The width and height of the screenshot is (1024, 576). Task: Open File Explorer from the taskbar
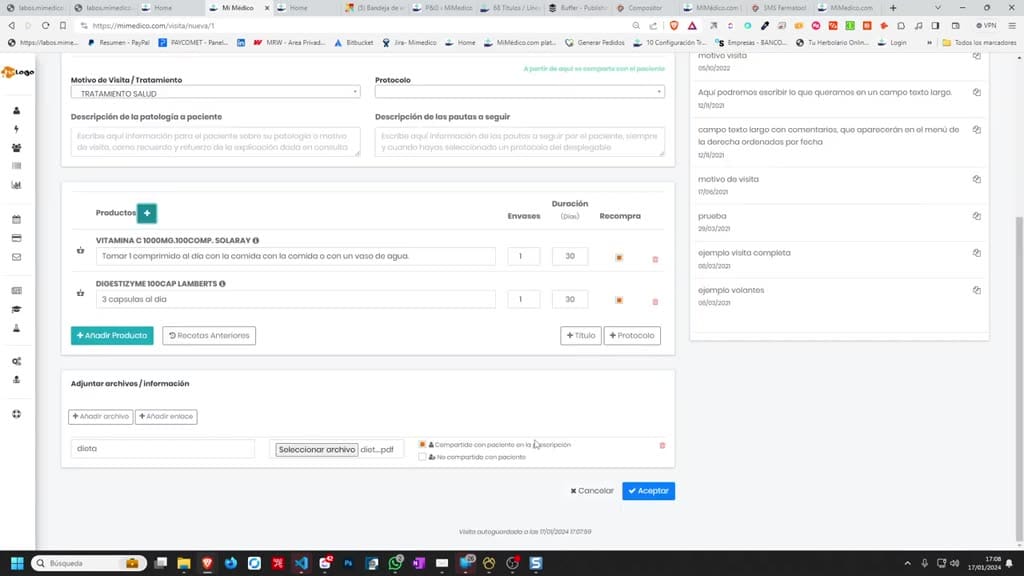[x=184, y=563]
